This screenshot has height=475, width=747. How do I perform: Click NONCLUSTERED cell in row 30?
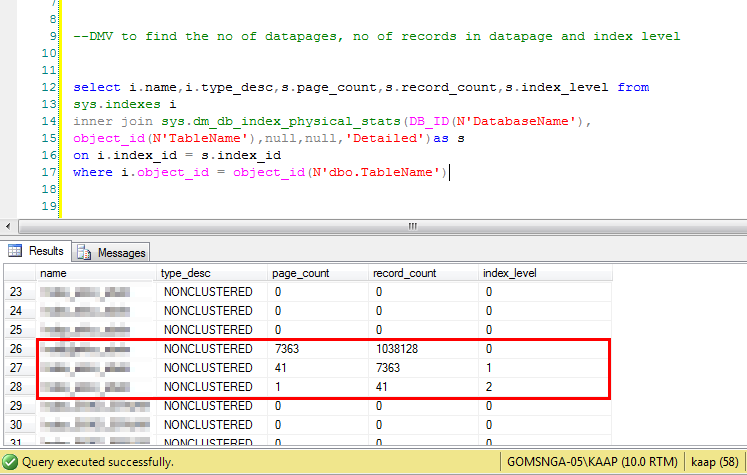click(x=212, y=425)
